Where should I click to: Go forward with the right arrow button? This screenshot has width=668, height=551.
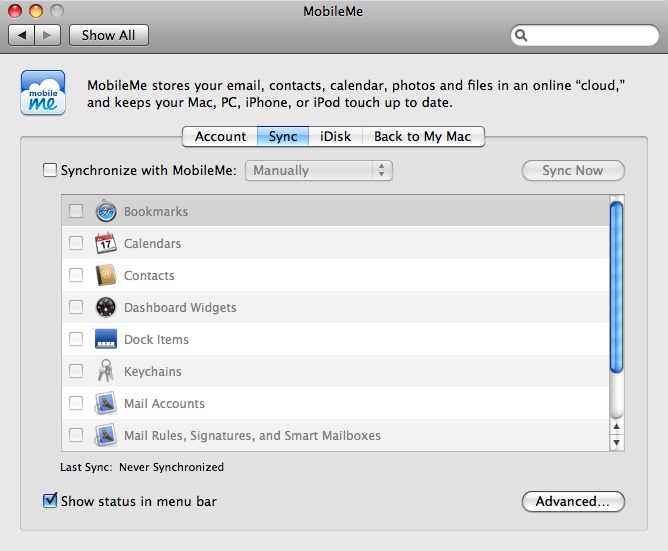[x=47, y=35]
